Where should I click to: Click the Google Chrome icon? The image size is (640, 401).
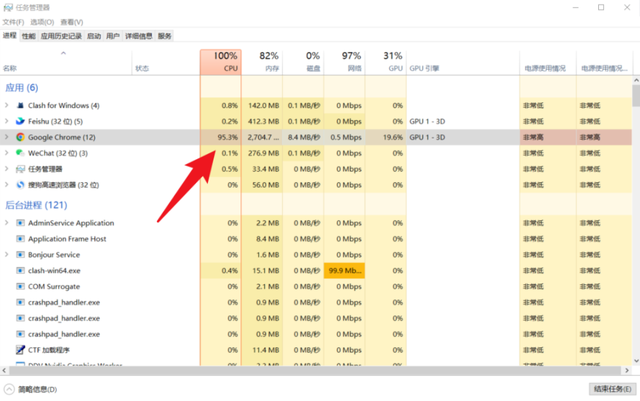tap(20, 137)
